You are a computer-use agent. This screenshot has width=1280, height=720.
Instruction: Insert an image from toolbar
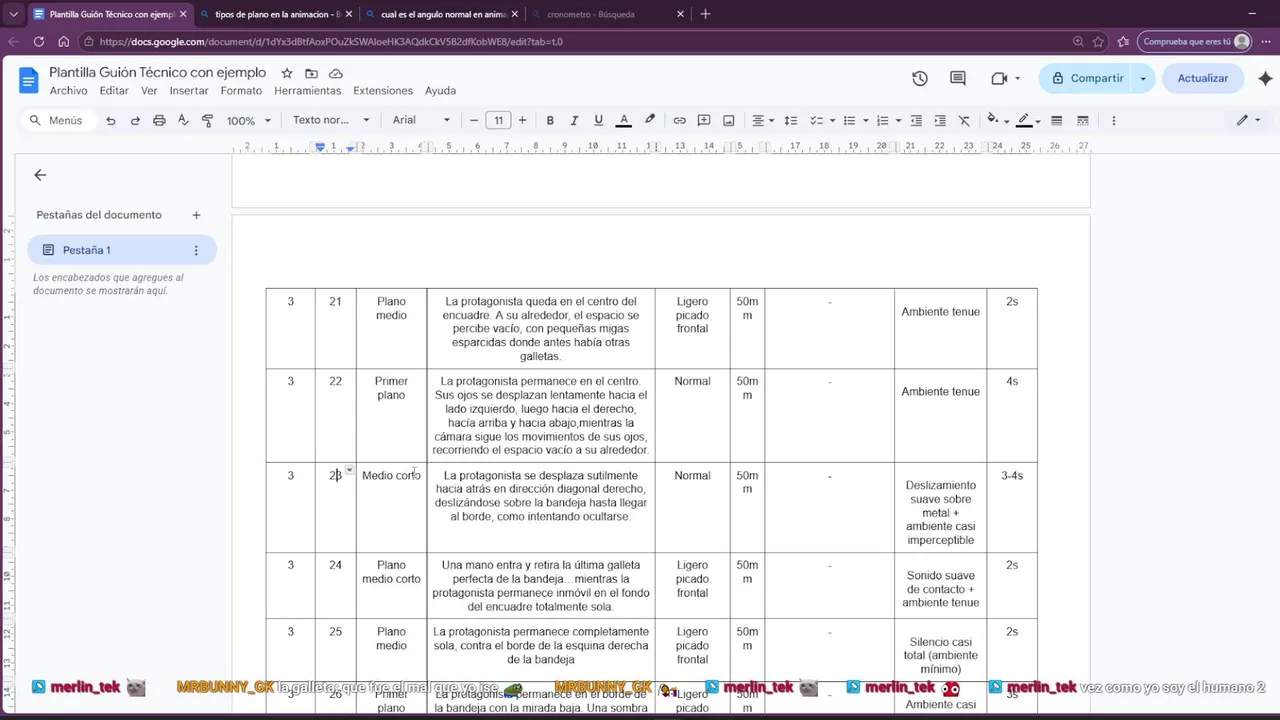pyautogui.click(x=729, y=120)
